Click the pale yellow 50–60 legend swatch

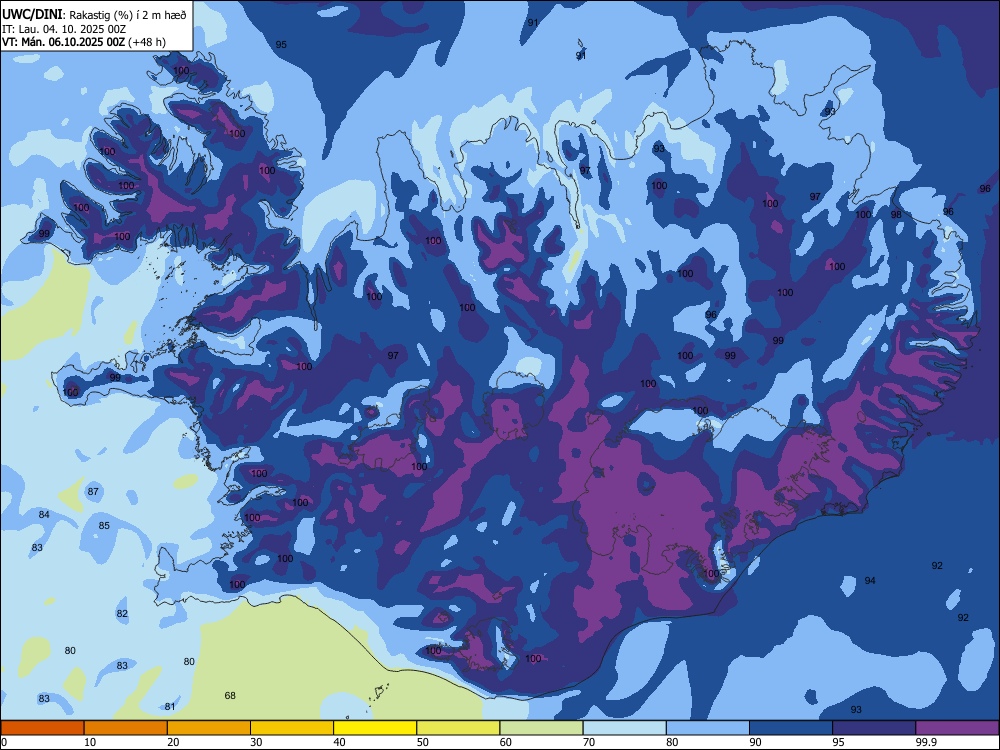pos(458,728)
